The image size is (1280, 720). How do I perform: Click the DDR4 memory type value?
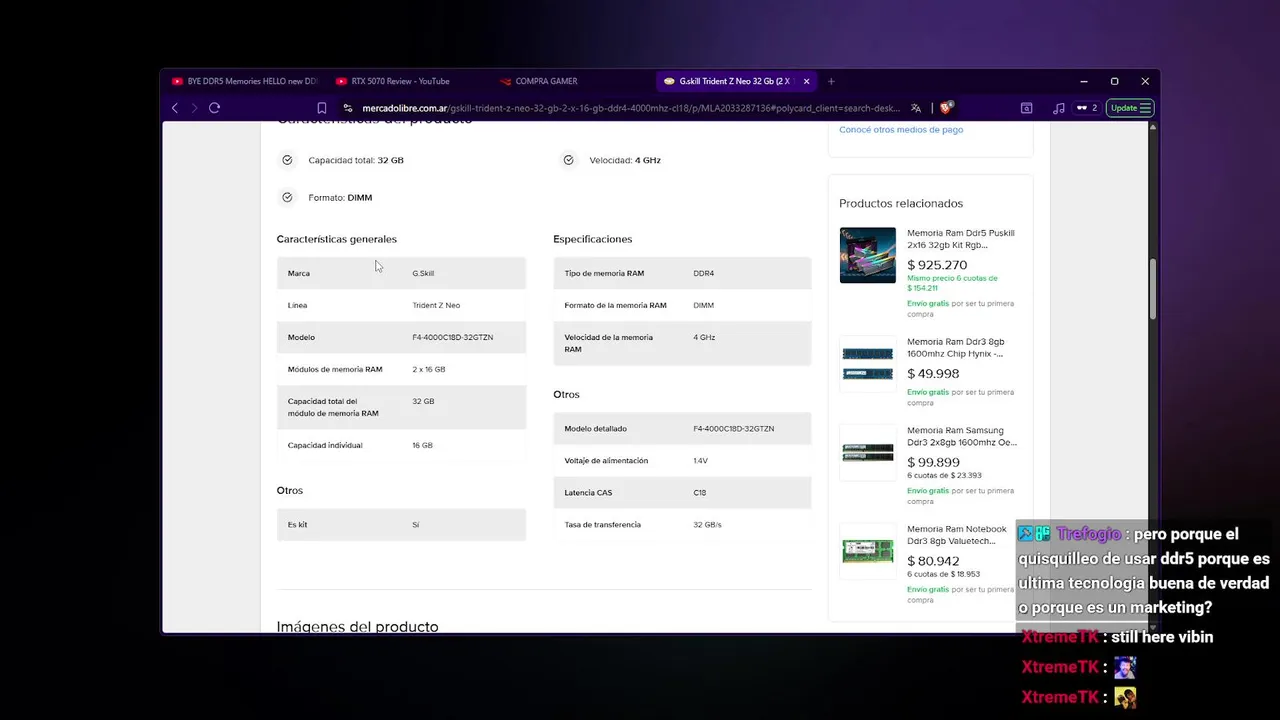pyautogui.click(x=703, y=273)
